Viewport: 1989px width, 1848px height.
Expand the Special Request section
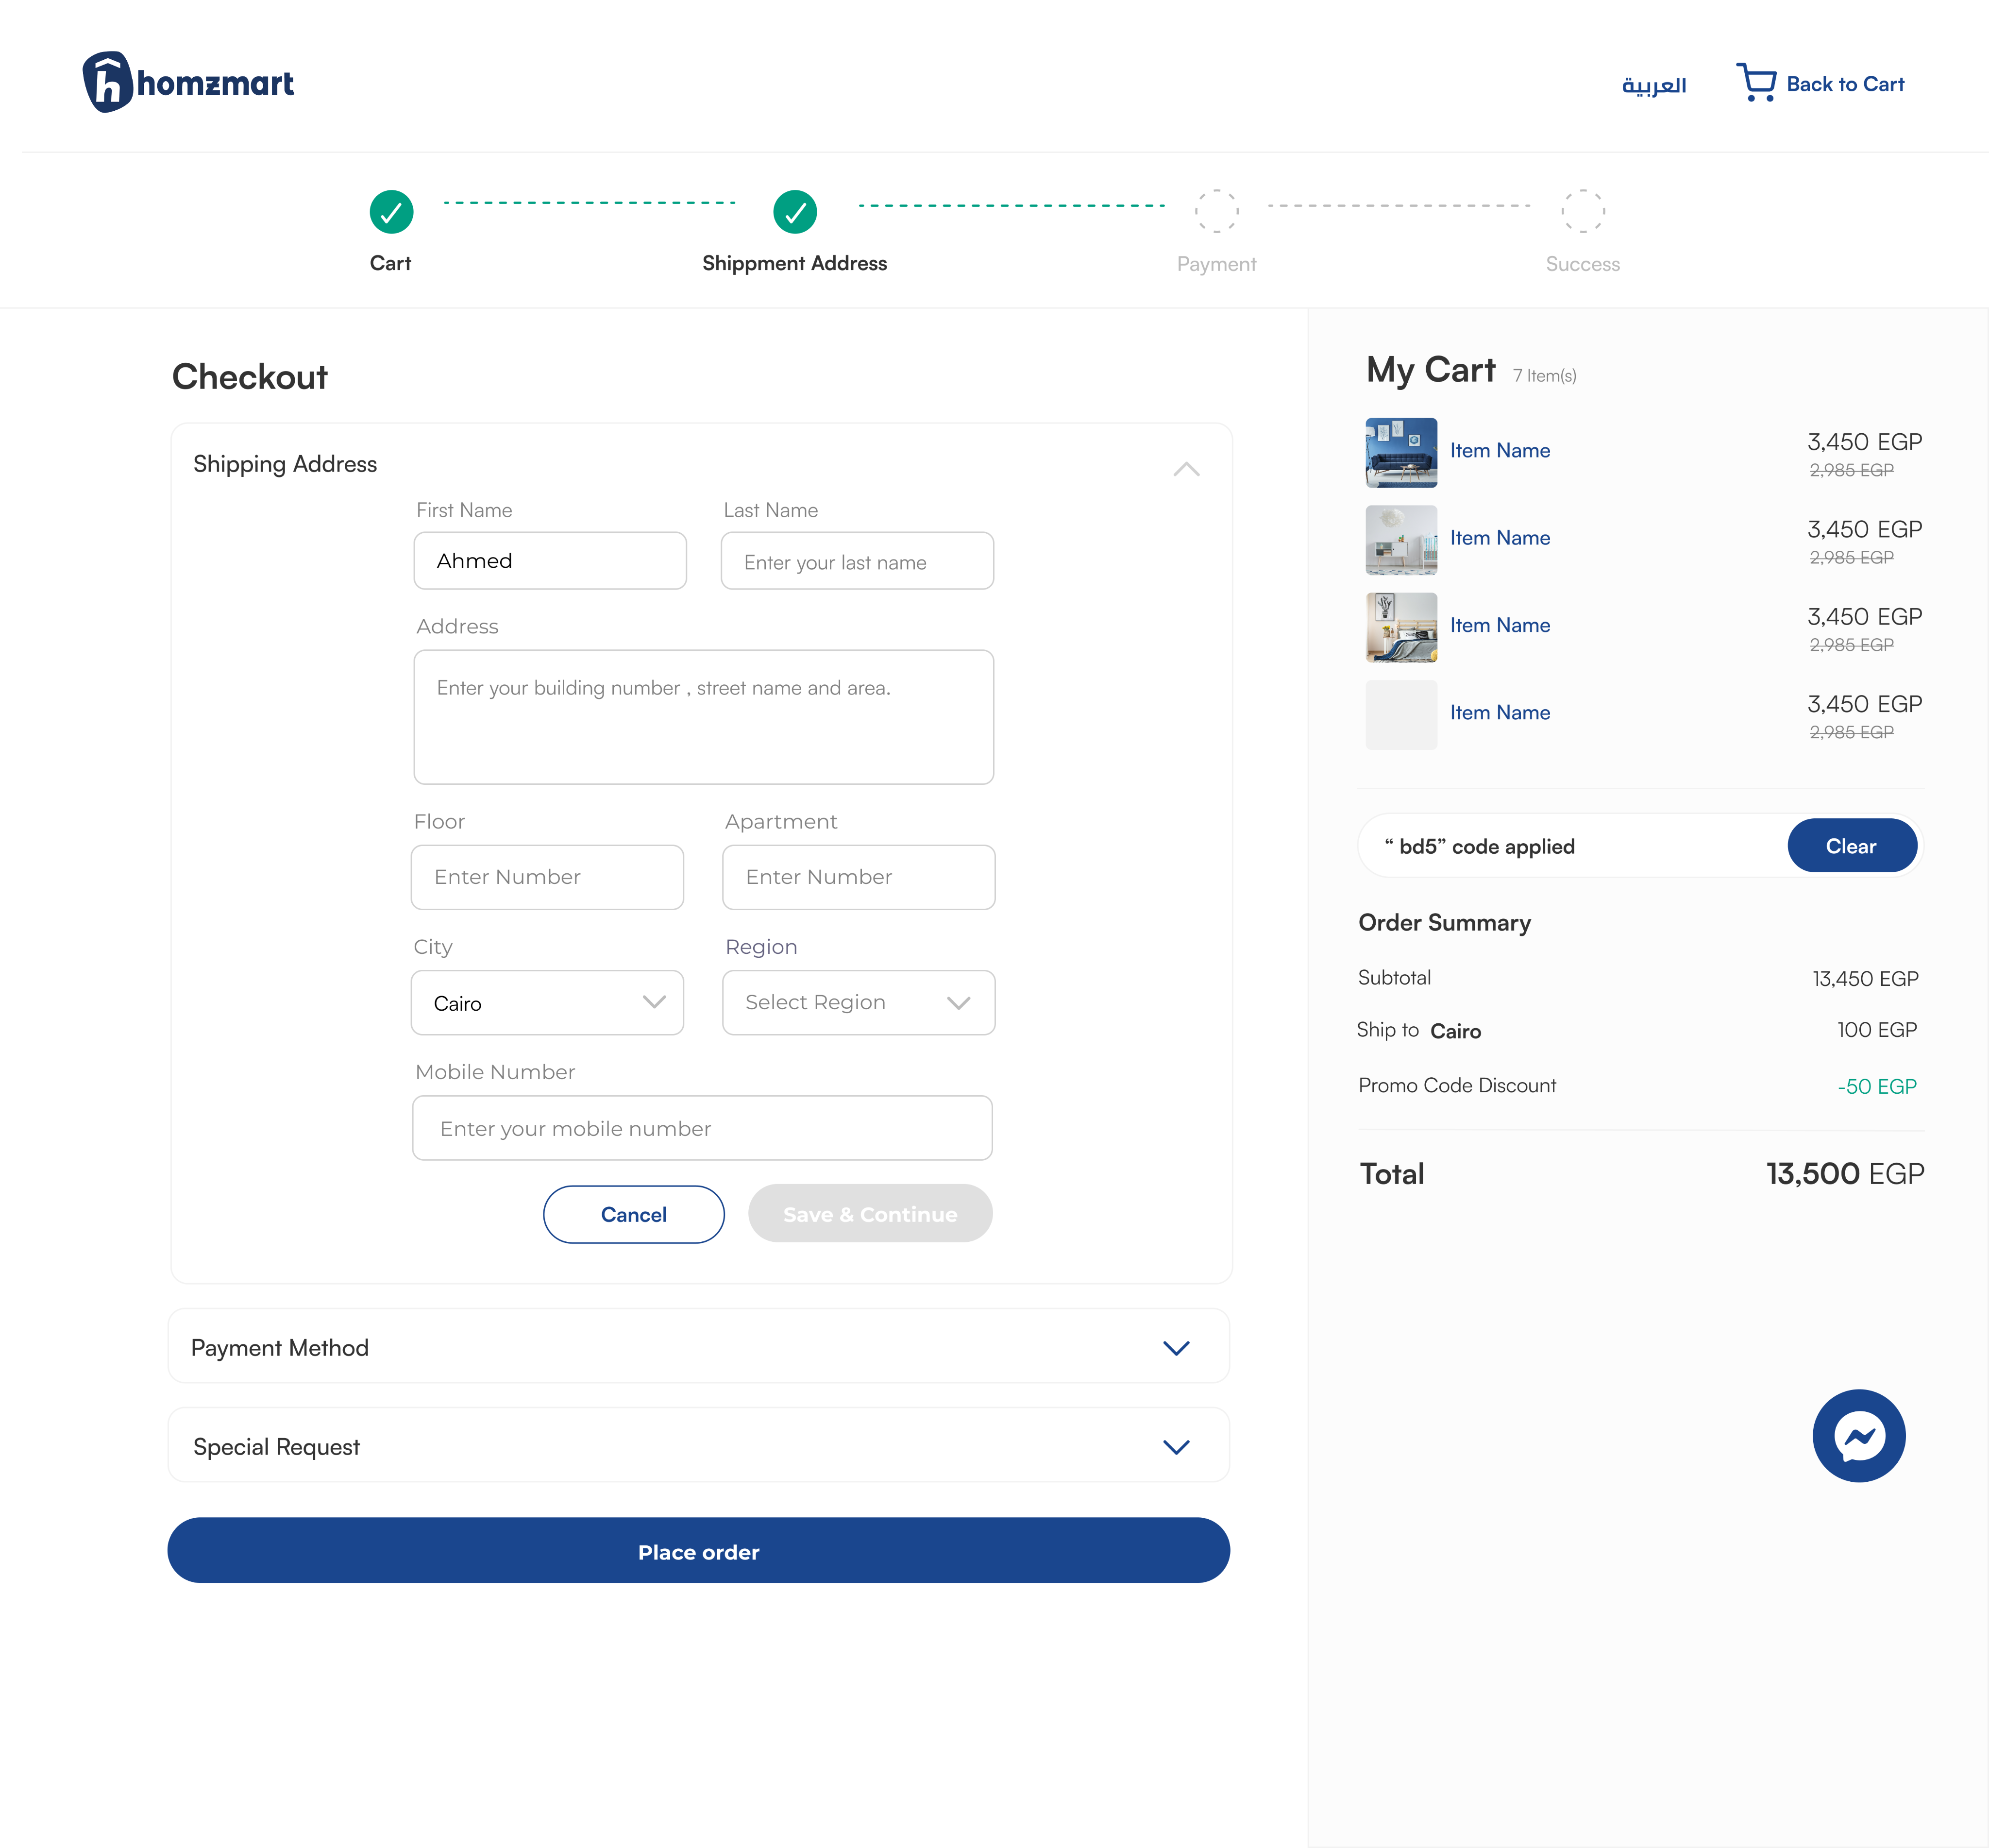click(x=1176, y=1447)
